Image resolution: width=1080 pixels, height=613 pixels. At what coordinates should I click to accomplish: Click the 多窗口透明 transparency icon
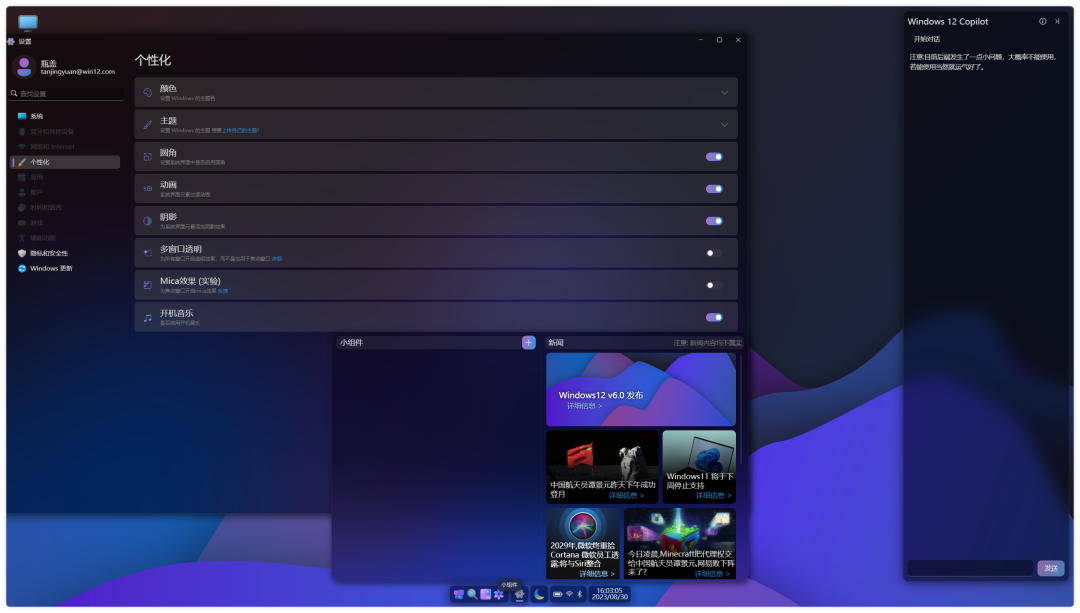pos(147,253)
